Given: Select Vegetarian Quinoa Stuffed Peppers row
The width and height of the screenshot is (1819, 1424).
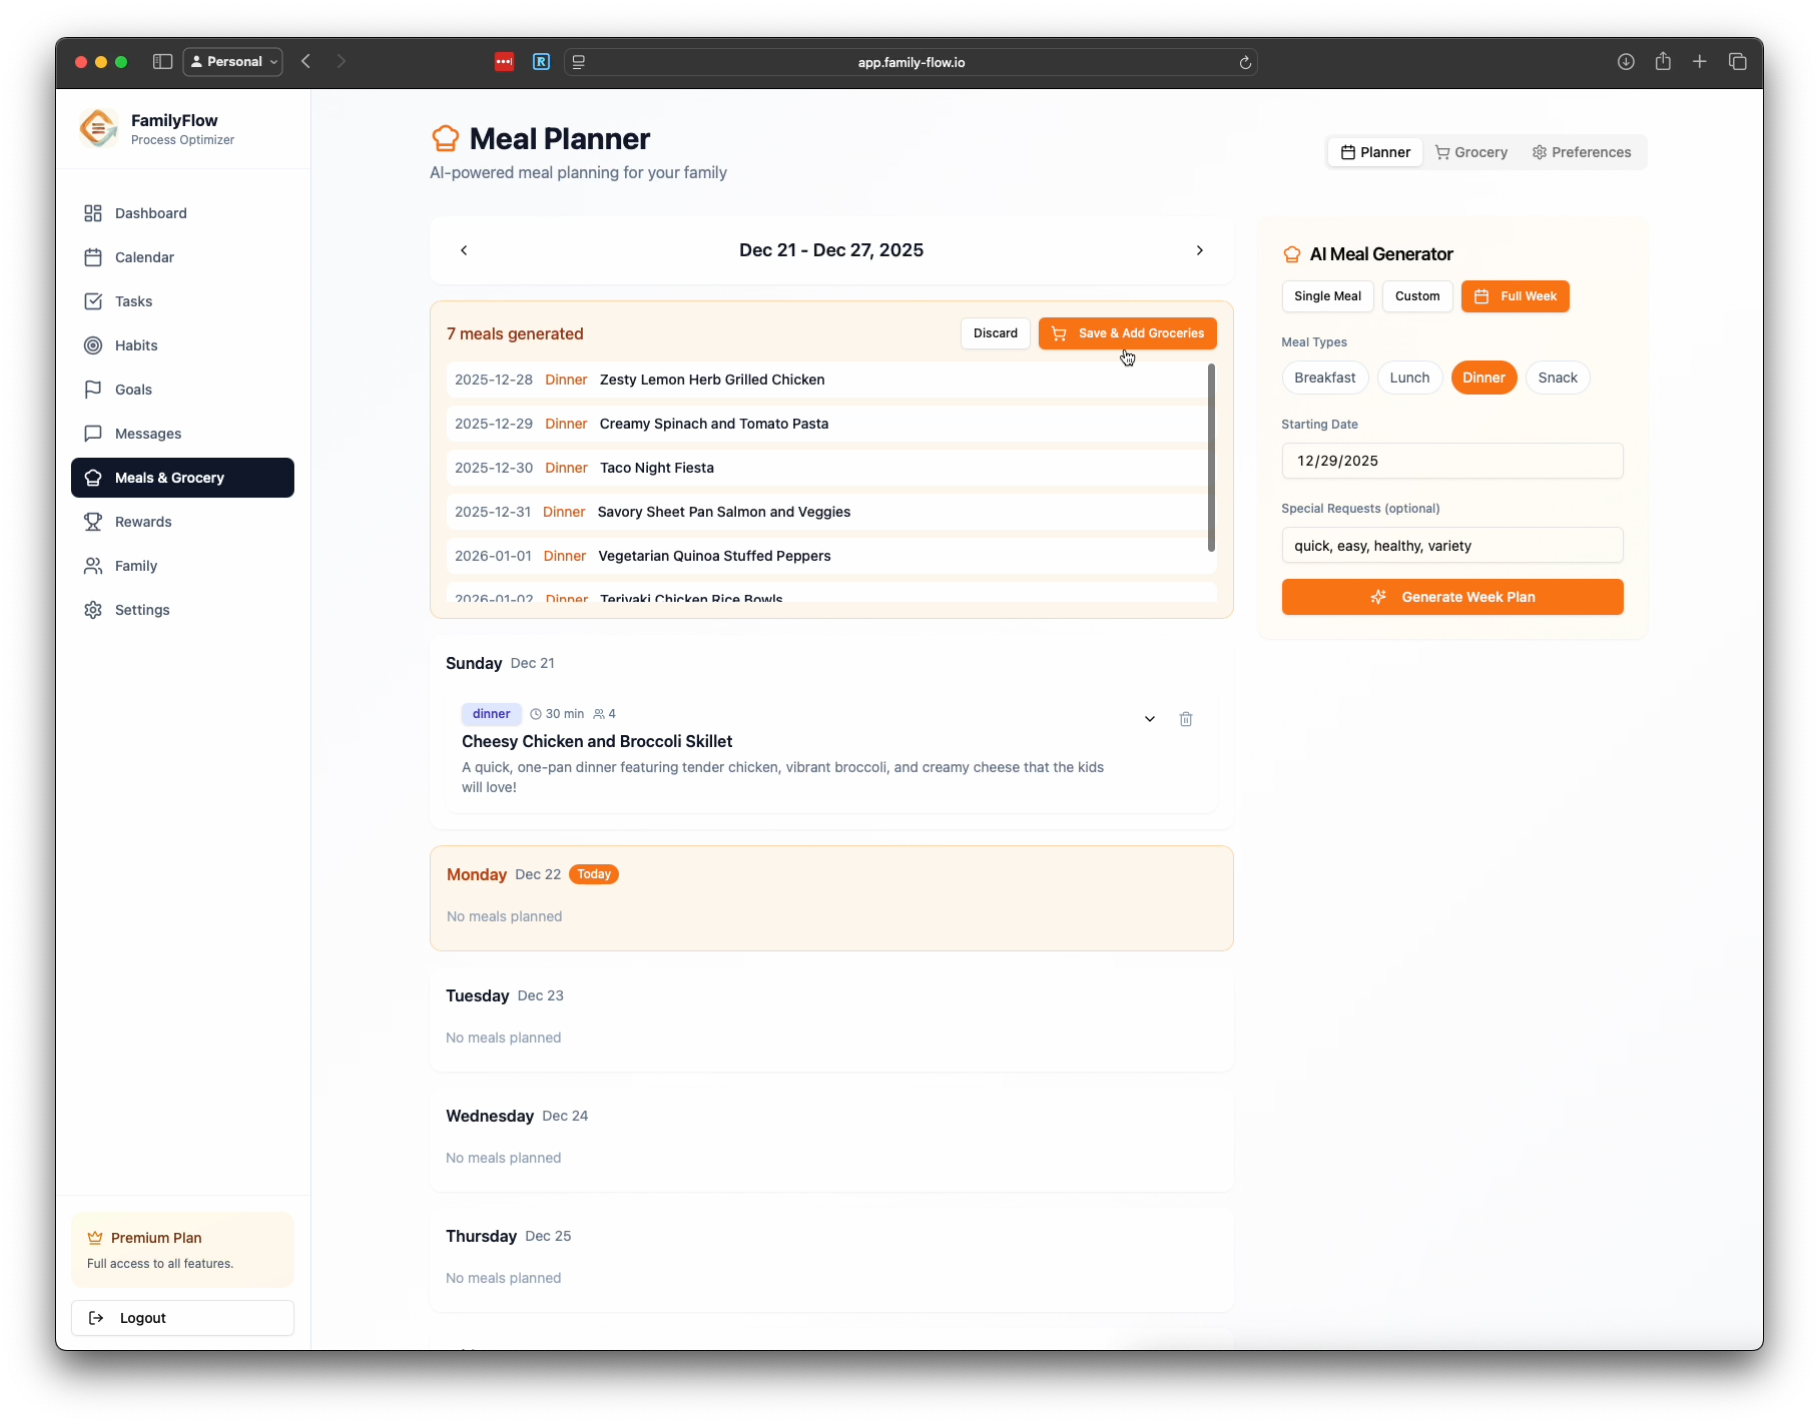Looking at the screenshot, I should point(826,556).
